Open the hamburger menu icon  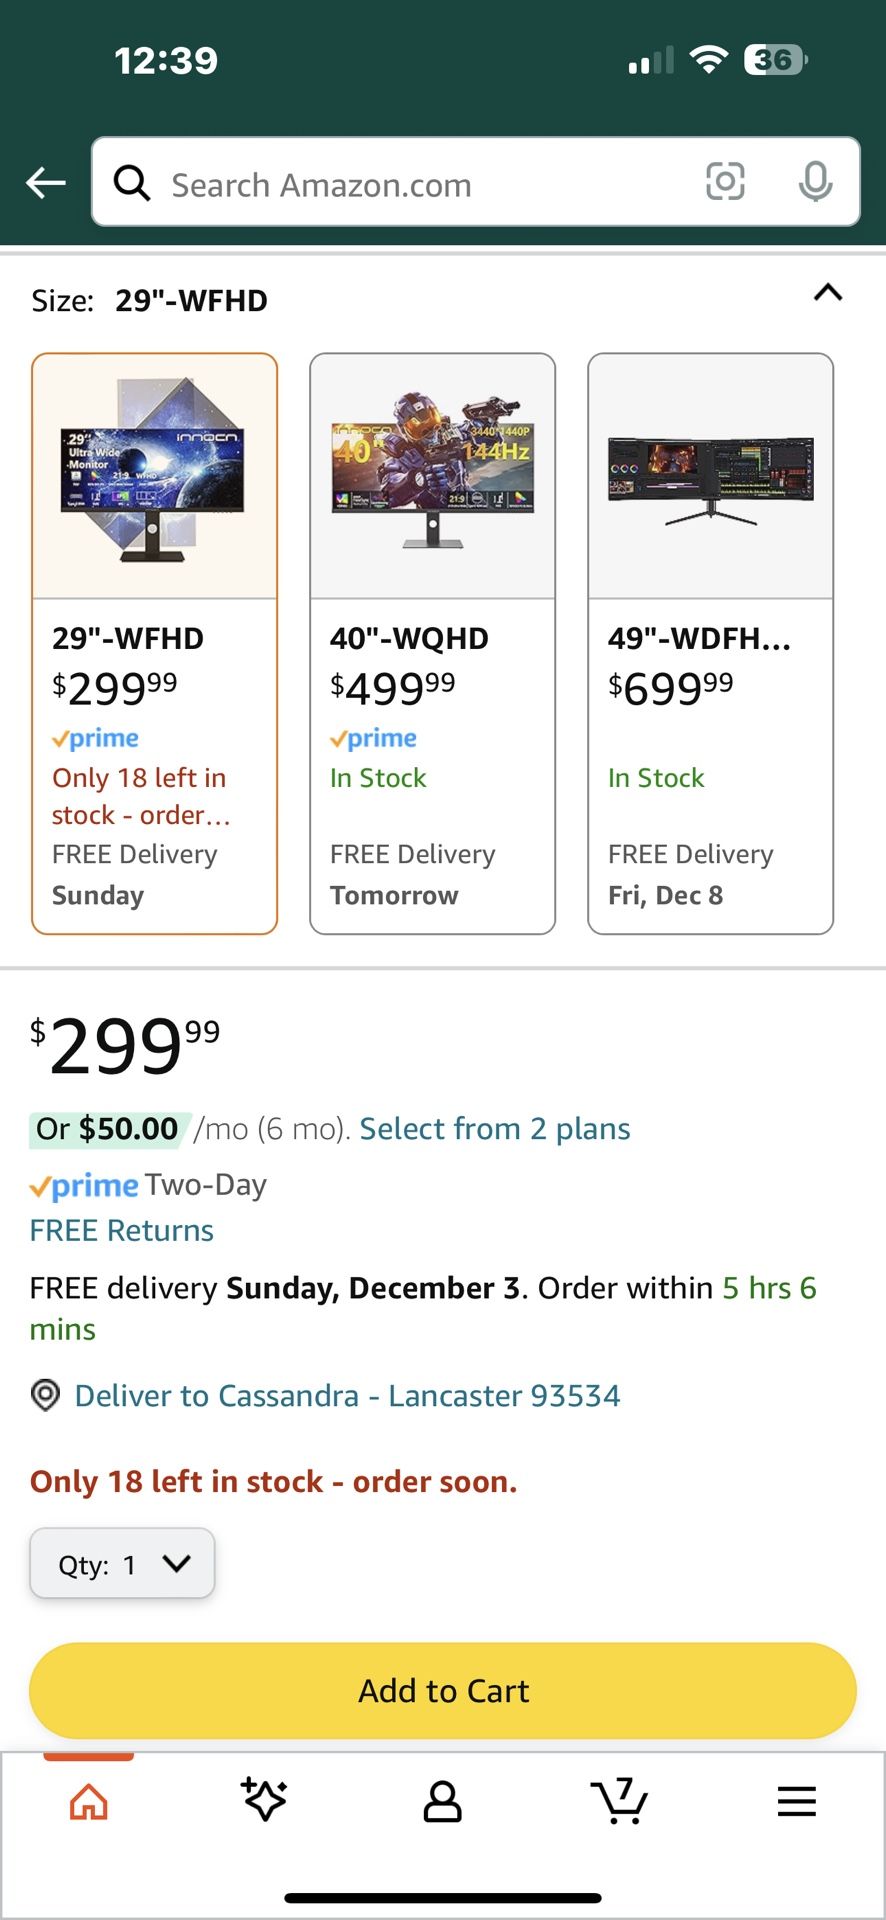point(796,1802)
